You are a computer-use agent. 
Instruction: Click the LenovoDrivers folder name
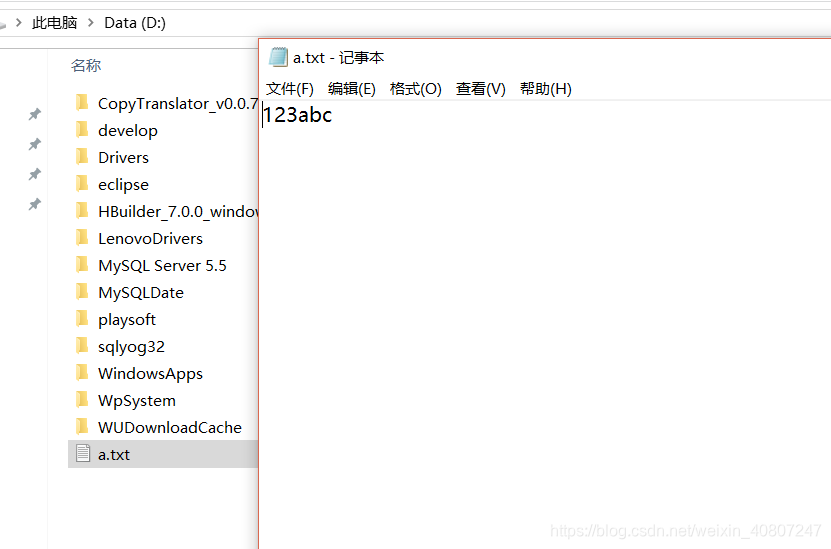[x=151, y=239]
